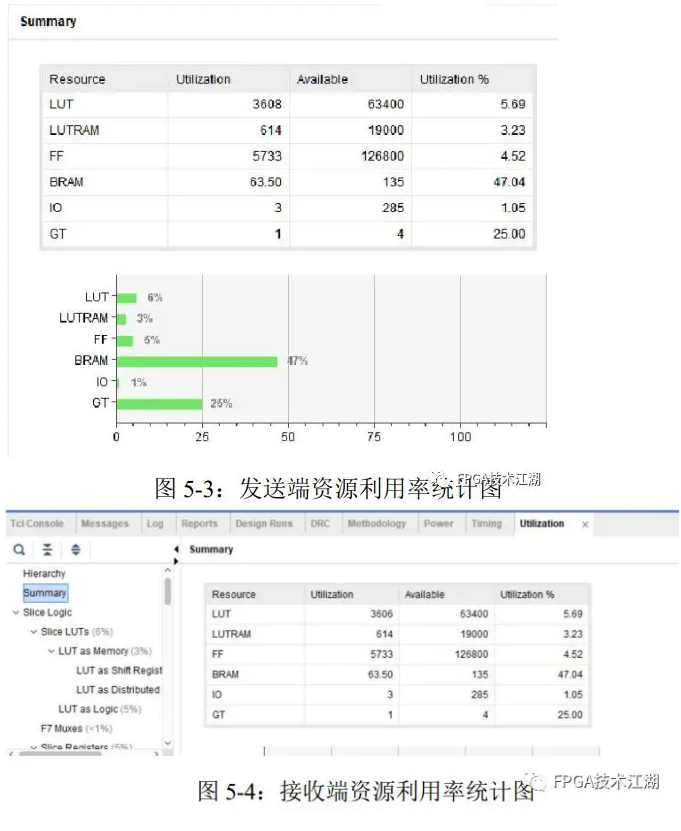Collapse the Slice LUTs node

pyautogui.click(x=33, y=632)
